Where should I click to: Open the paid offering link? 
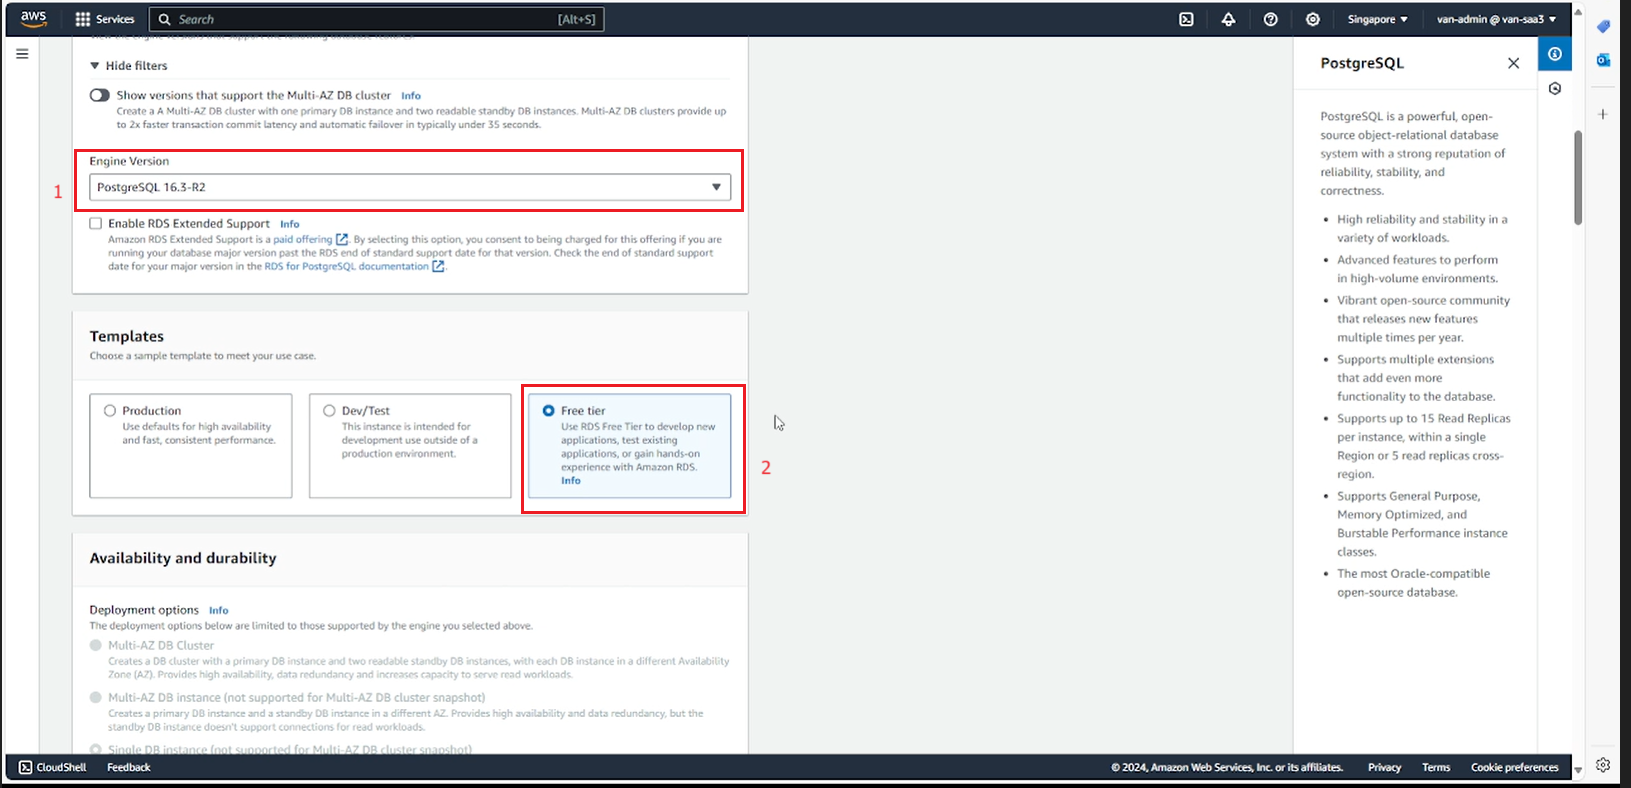[303, 239]
